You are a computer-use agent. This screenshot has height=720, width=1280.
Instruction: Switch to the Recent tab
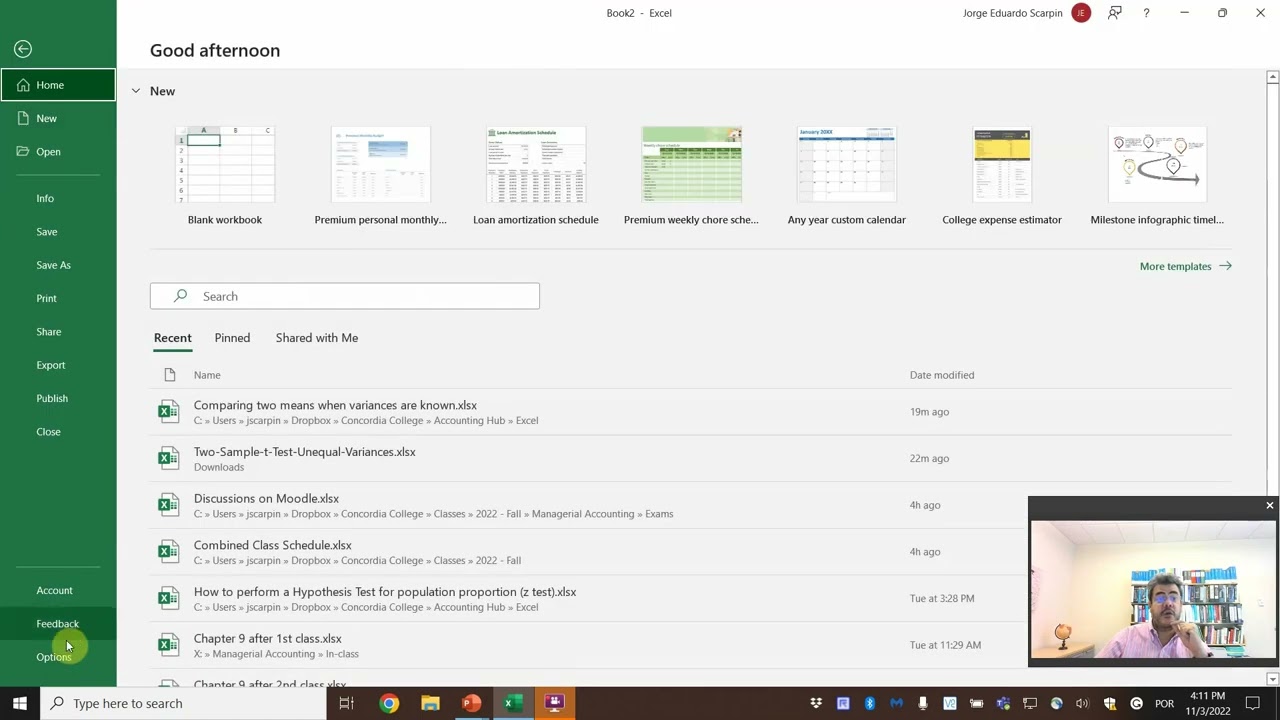pyautogui.click(x=173, y=338)
